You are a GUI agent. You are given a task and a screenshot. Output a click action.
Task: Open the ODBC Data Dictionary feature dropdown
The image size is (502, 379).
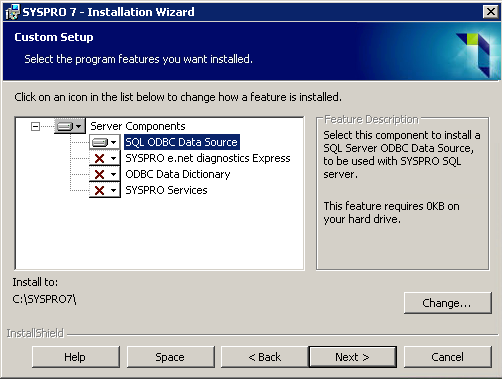pyautogui.click(x=105, y=174)
